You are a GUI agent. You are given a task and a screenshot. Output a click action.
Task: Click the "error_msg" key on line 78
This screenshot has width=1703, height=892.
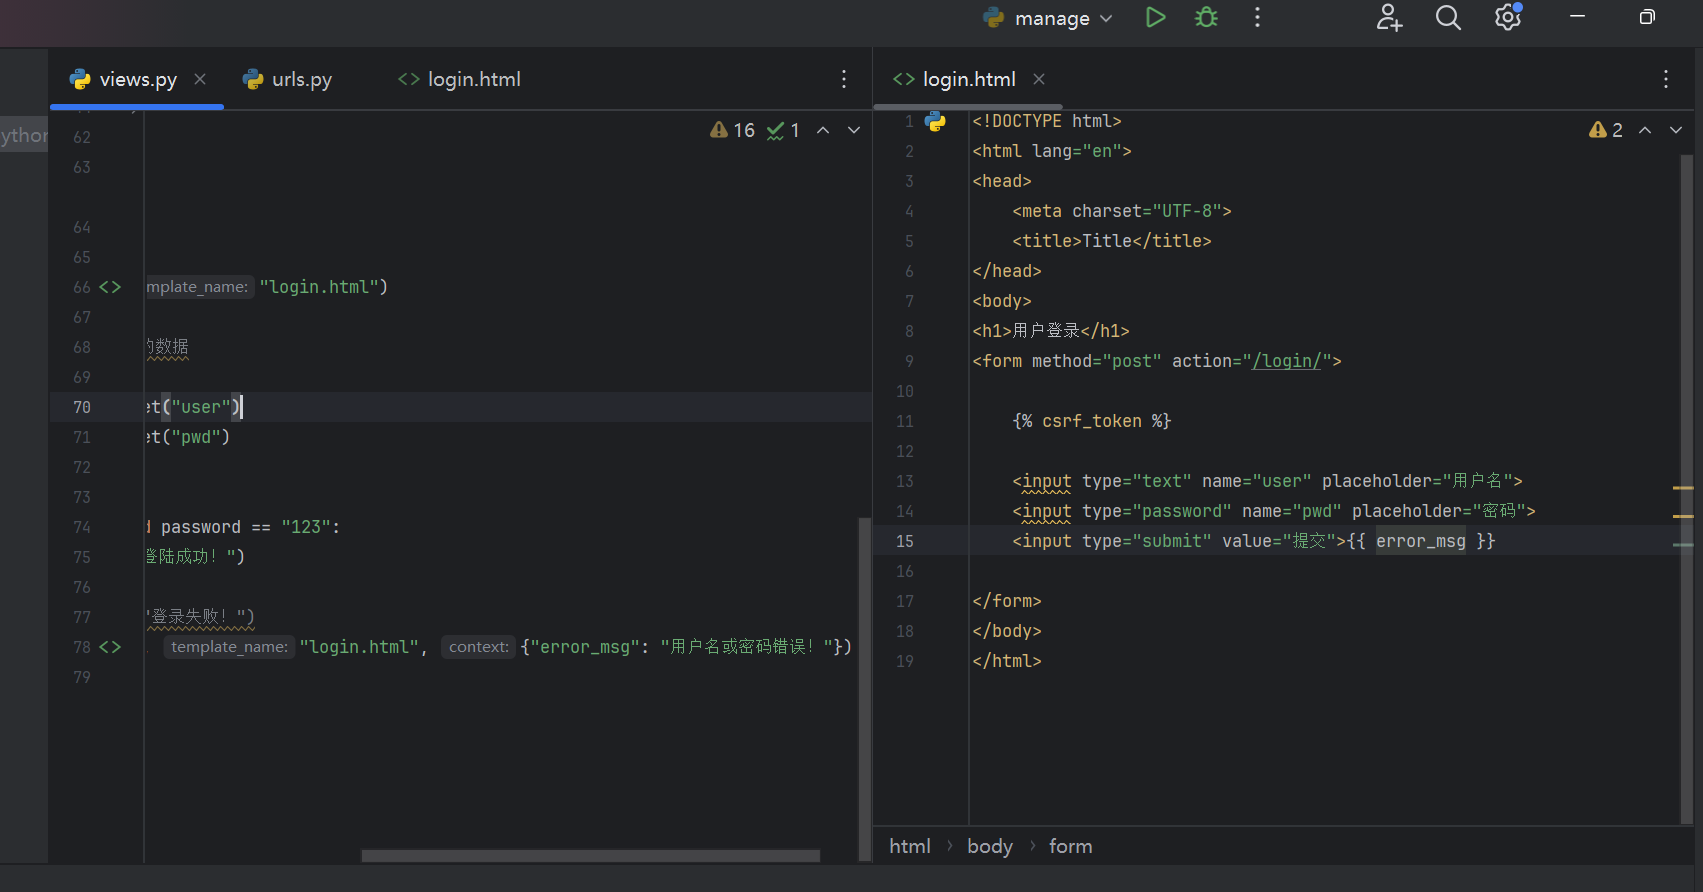tap(585, 647)
